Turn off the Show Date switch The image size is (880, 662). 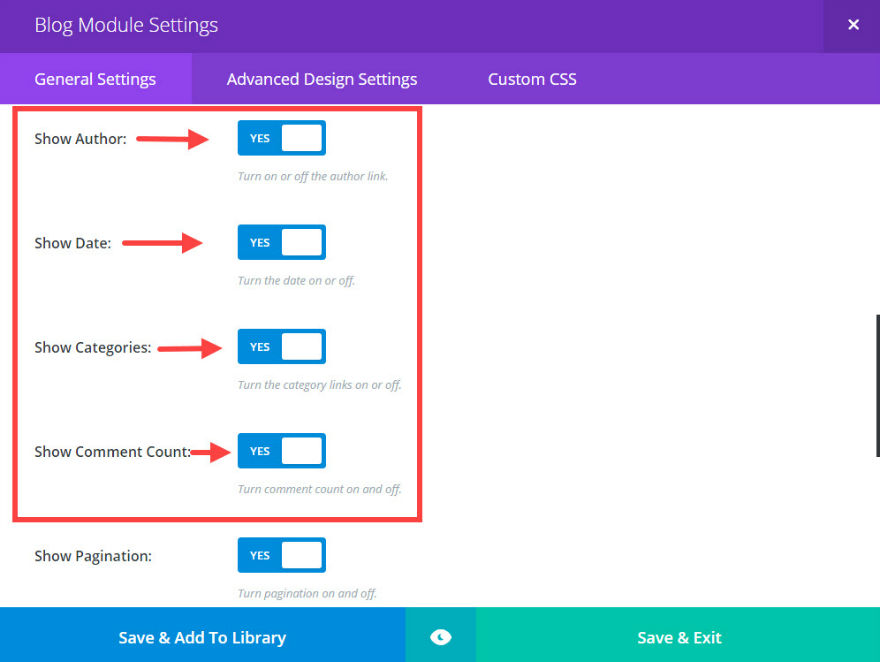pos(281,242)
